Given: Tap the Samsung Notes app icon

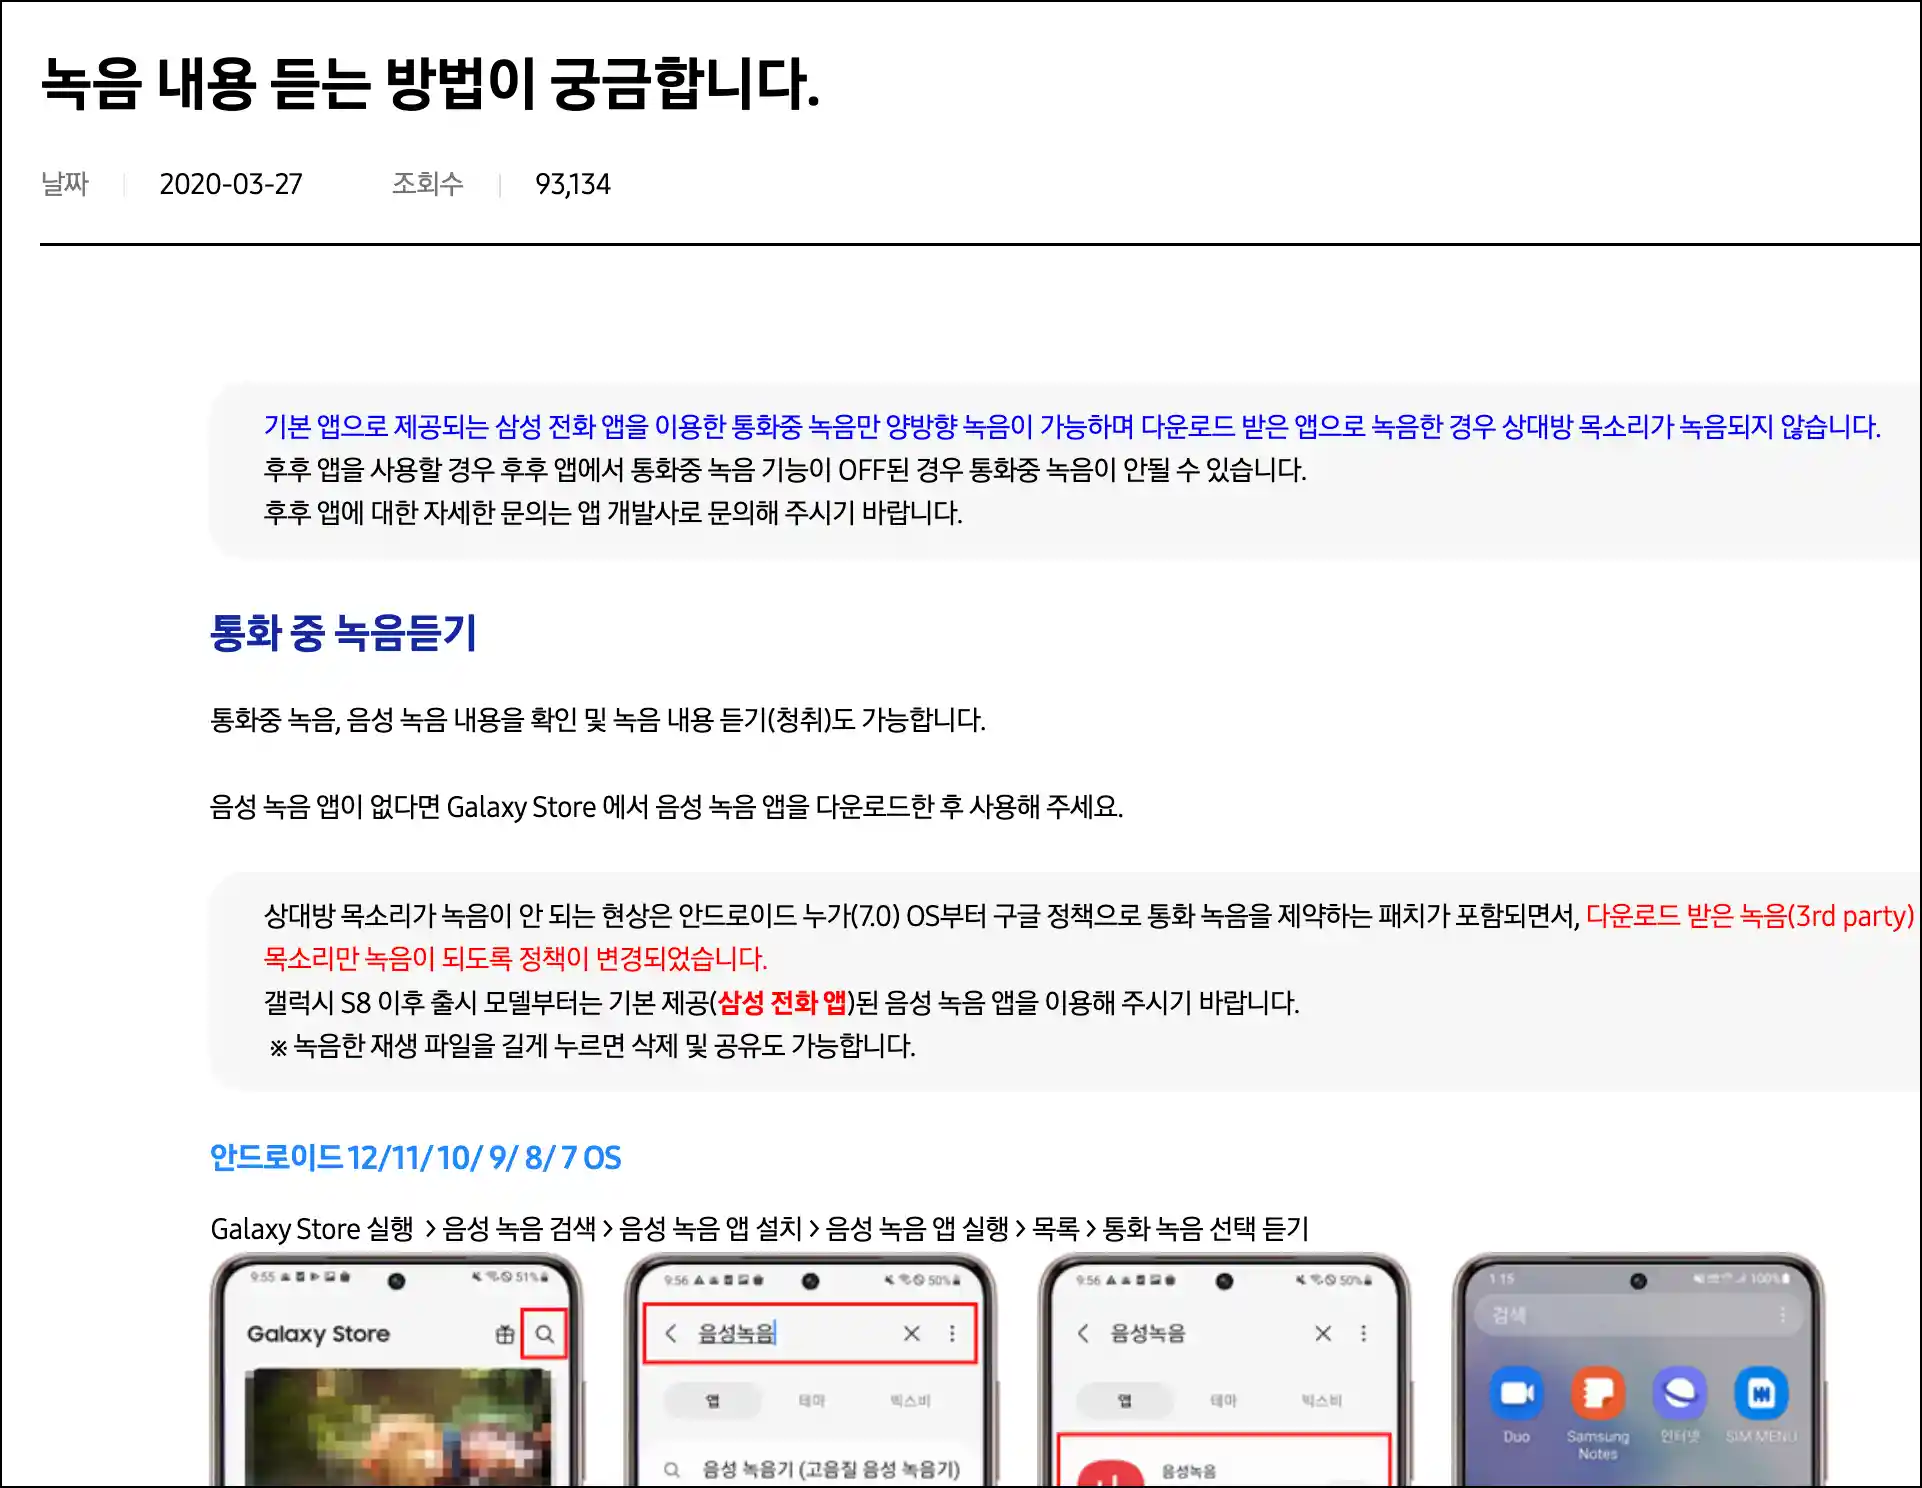Looking at the screenshot, I should [x=1598, y=1393].
